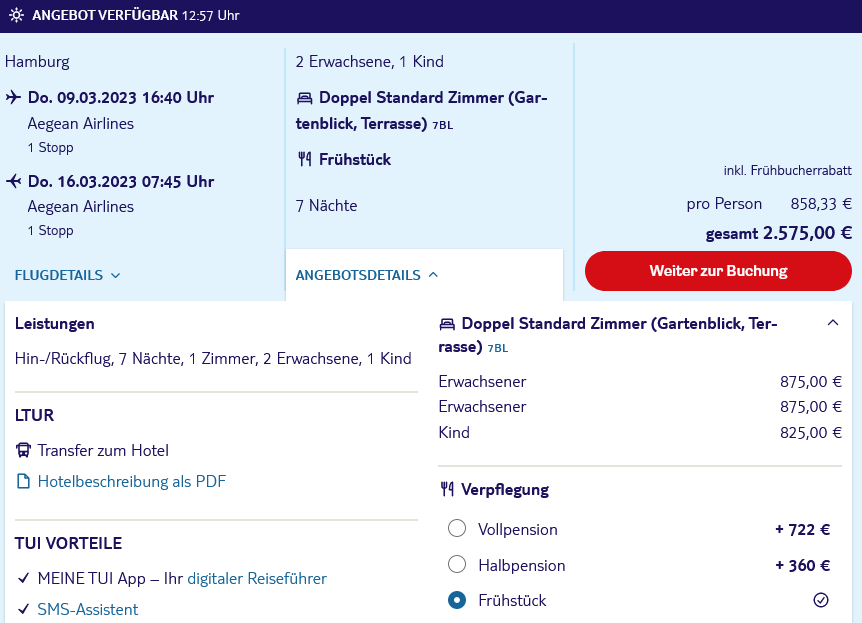
Task: Click the bed icon in the offer summary
Action: click(x=304, y=98)
